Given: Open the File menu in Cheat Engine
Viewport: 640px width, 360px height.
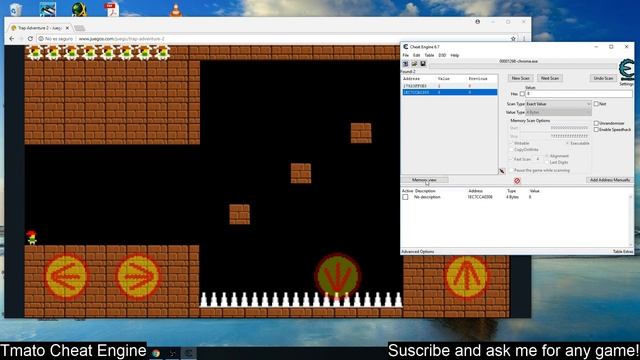Looking at the screenshot, I should pos(405,55).
